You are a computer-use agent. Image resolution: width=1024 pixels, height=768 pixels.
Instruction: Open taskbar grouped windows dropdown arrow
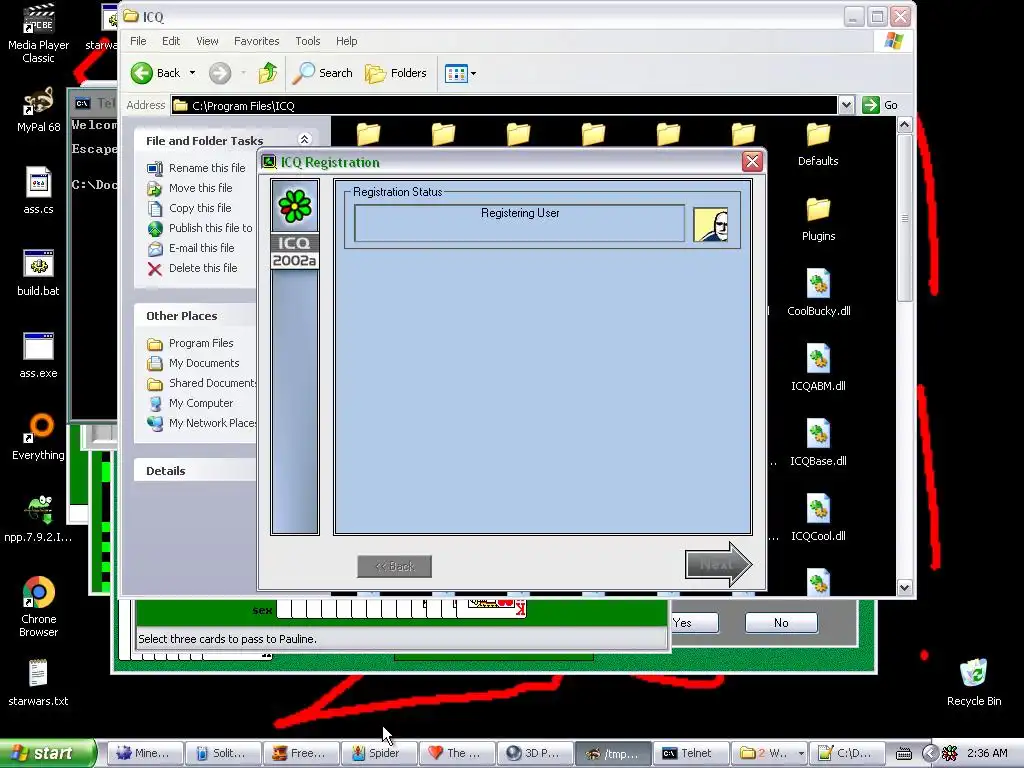(x=801, y=753)
